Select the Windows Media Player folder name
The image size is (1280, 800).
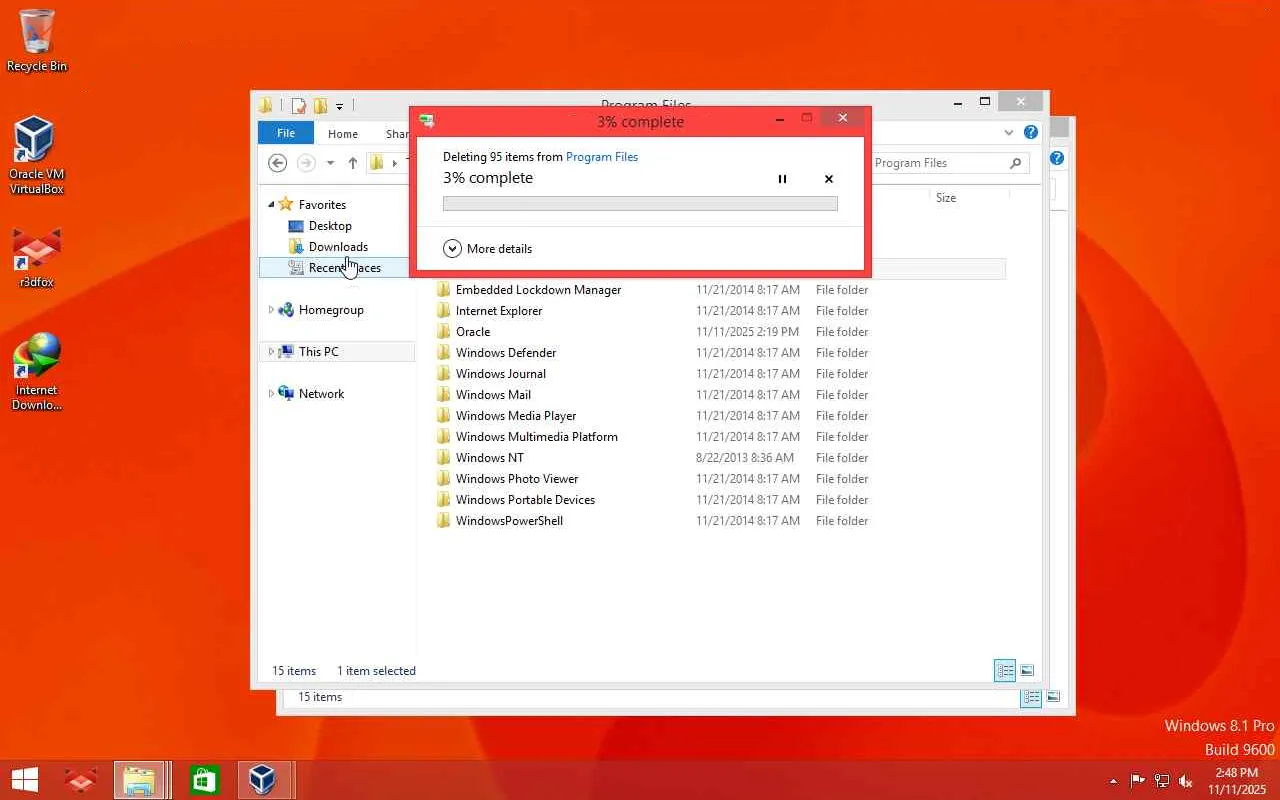point(516,416)
